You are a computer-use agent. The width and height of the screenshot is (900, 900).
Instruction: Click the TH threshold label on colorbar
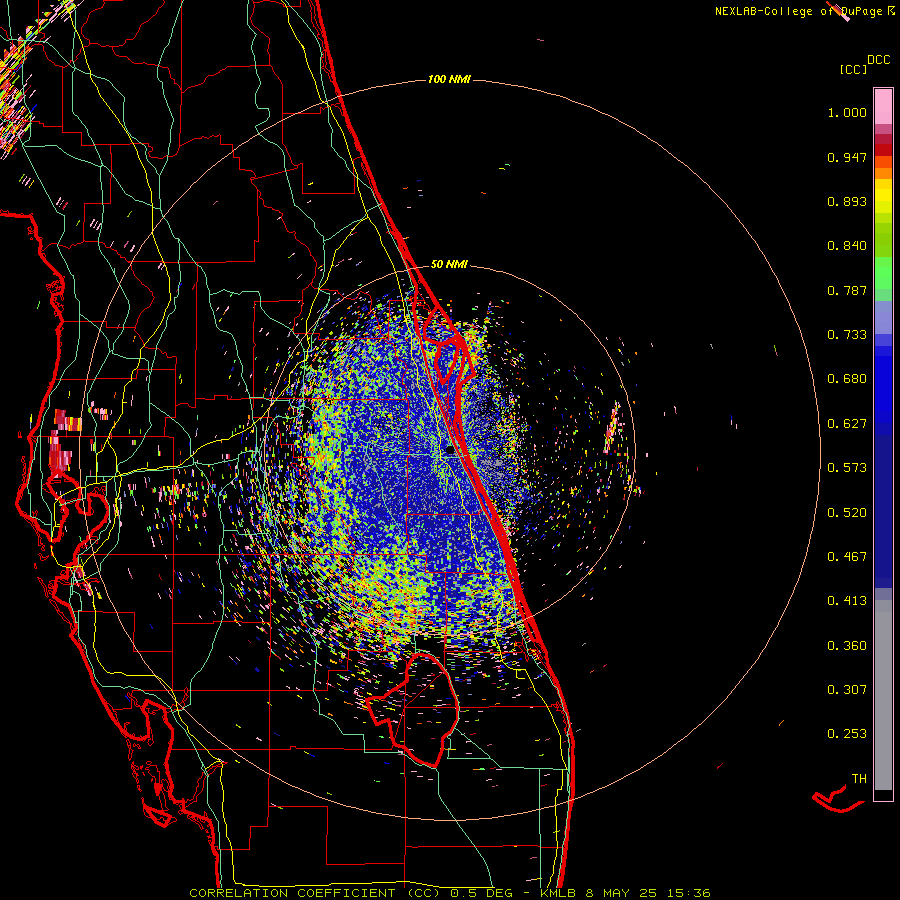[x=859, y=779]
